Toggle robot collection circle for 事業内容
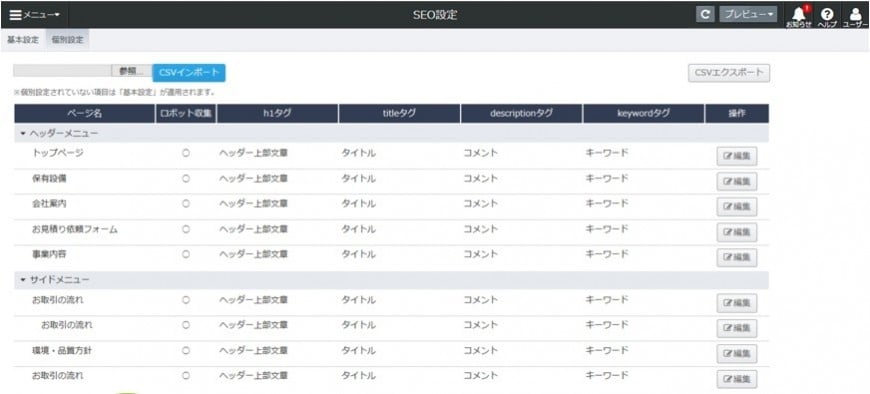Image resolution: width=870 pixels, height=394 pixels. [186, 254]
